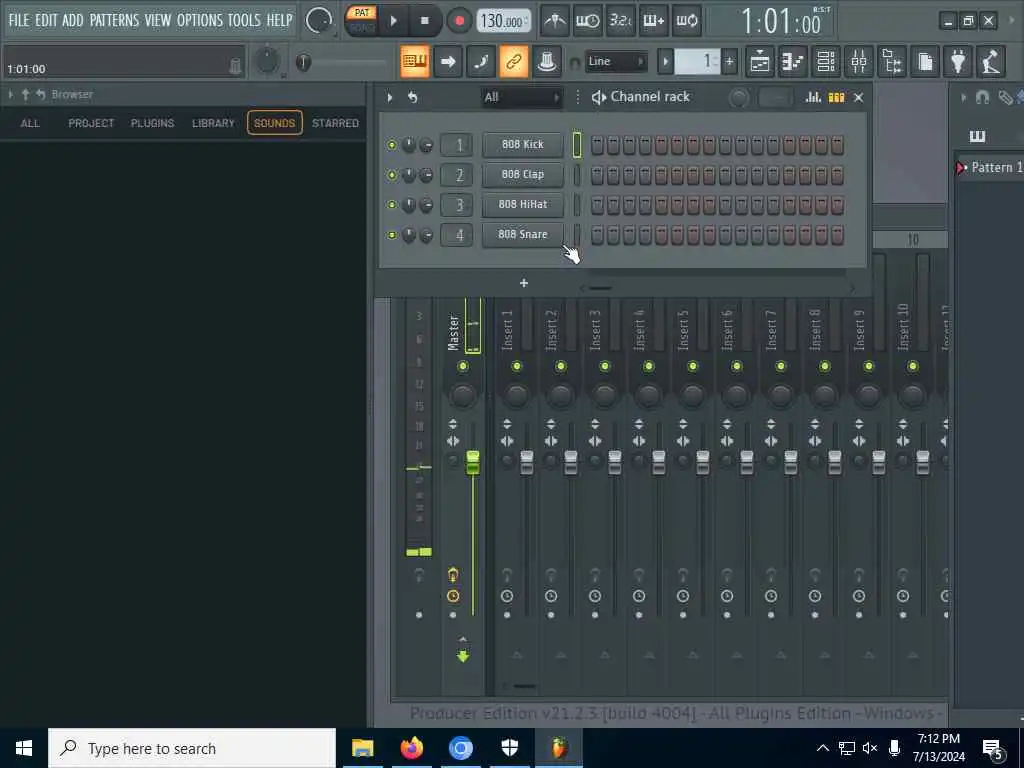Viewport: 1024px width, 768px height.
Task: Mute the 808 Snare channel LED
Action: 392,235
